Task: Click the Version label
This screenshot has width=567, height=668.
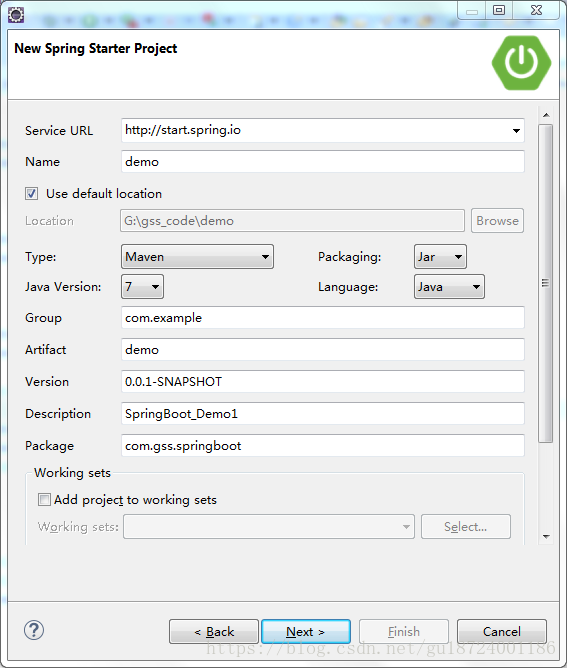Action: (47, 382)
